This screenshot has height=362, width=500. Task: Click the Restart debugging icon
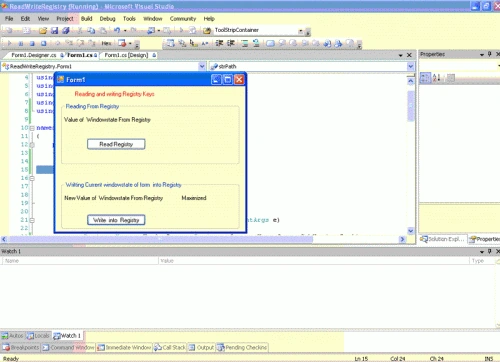(x=43, y=44)
